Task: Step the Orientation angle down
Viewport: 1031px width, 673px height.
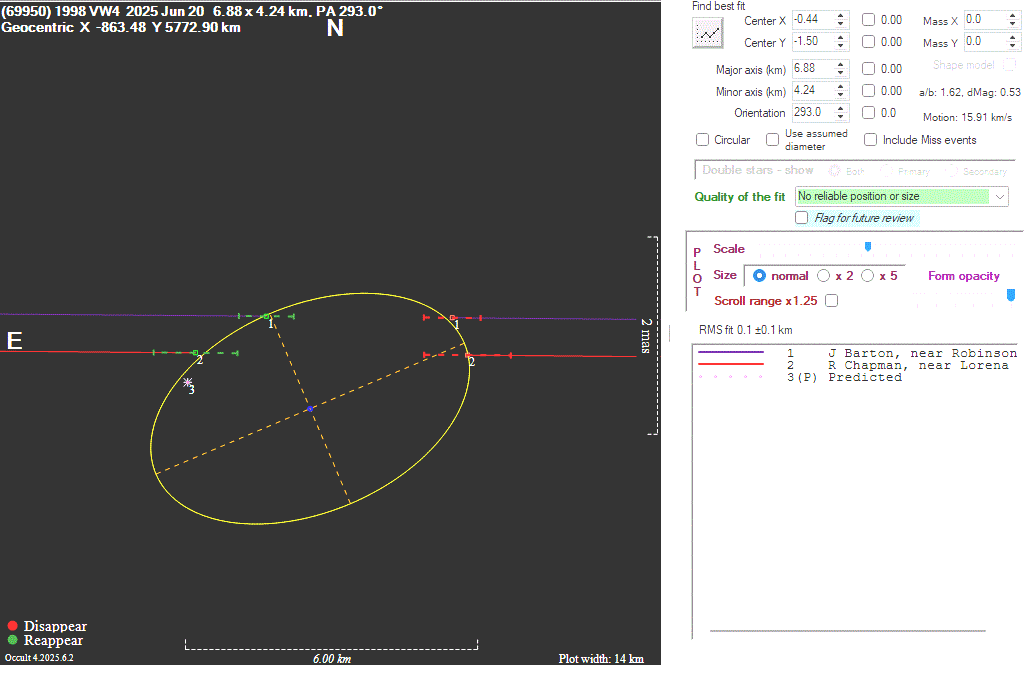Action: tap(840, 117)
